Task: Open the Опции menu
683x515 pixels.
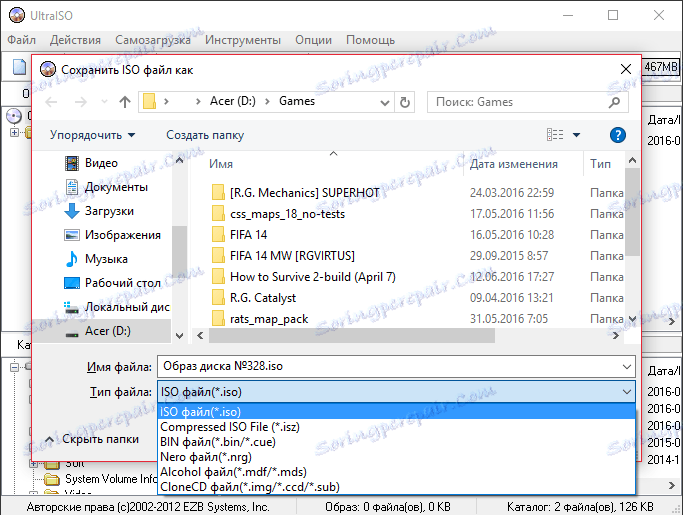Action: (314, 40)
